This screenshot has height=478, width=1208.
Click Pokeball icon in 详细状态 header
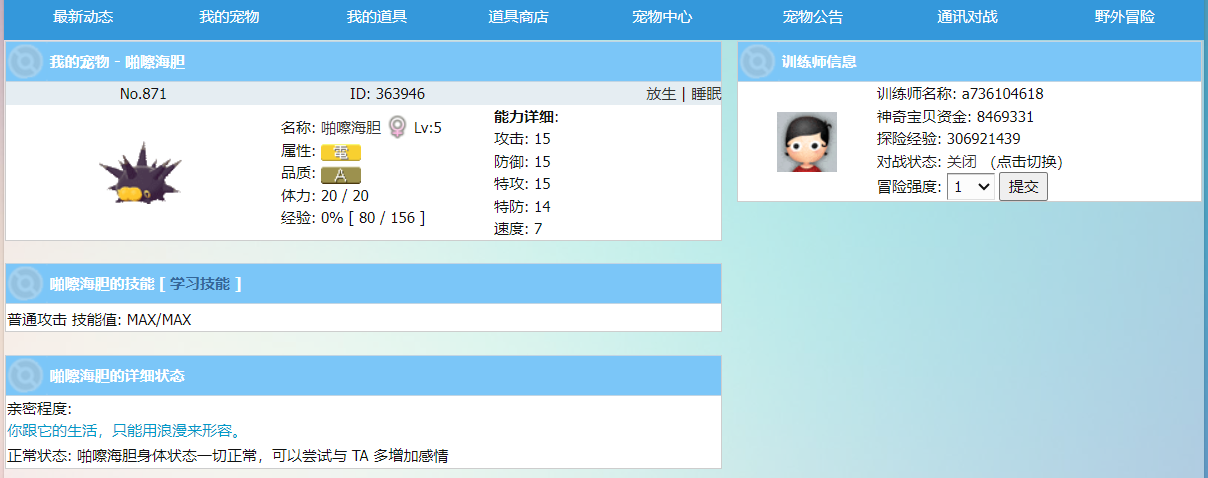(25, 376)
